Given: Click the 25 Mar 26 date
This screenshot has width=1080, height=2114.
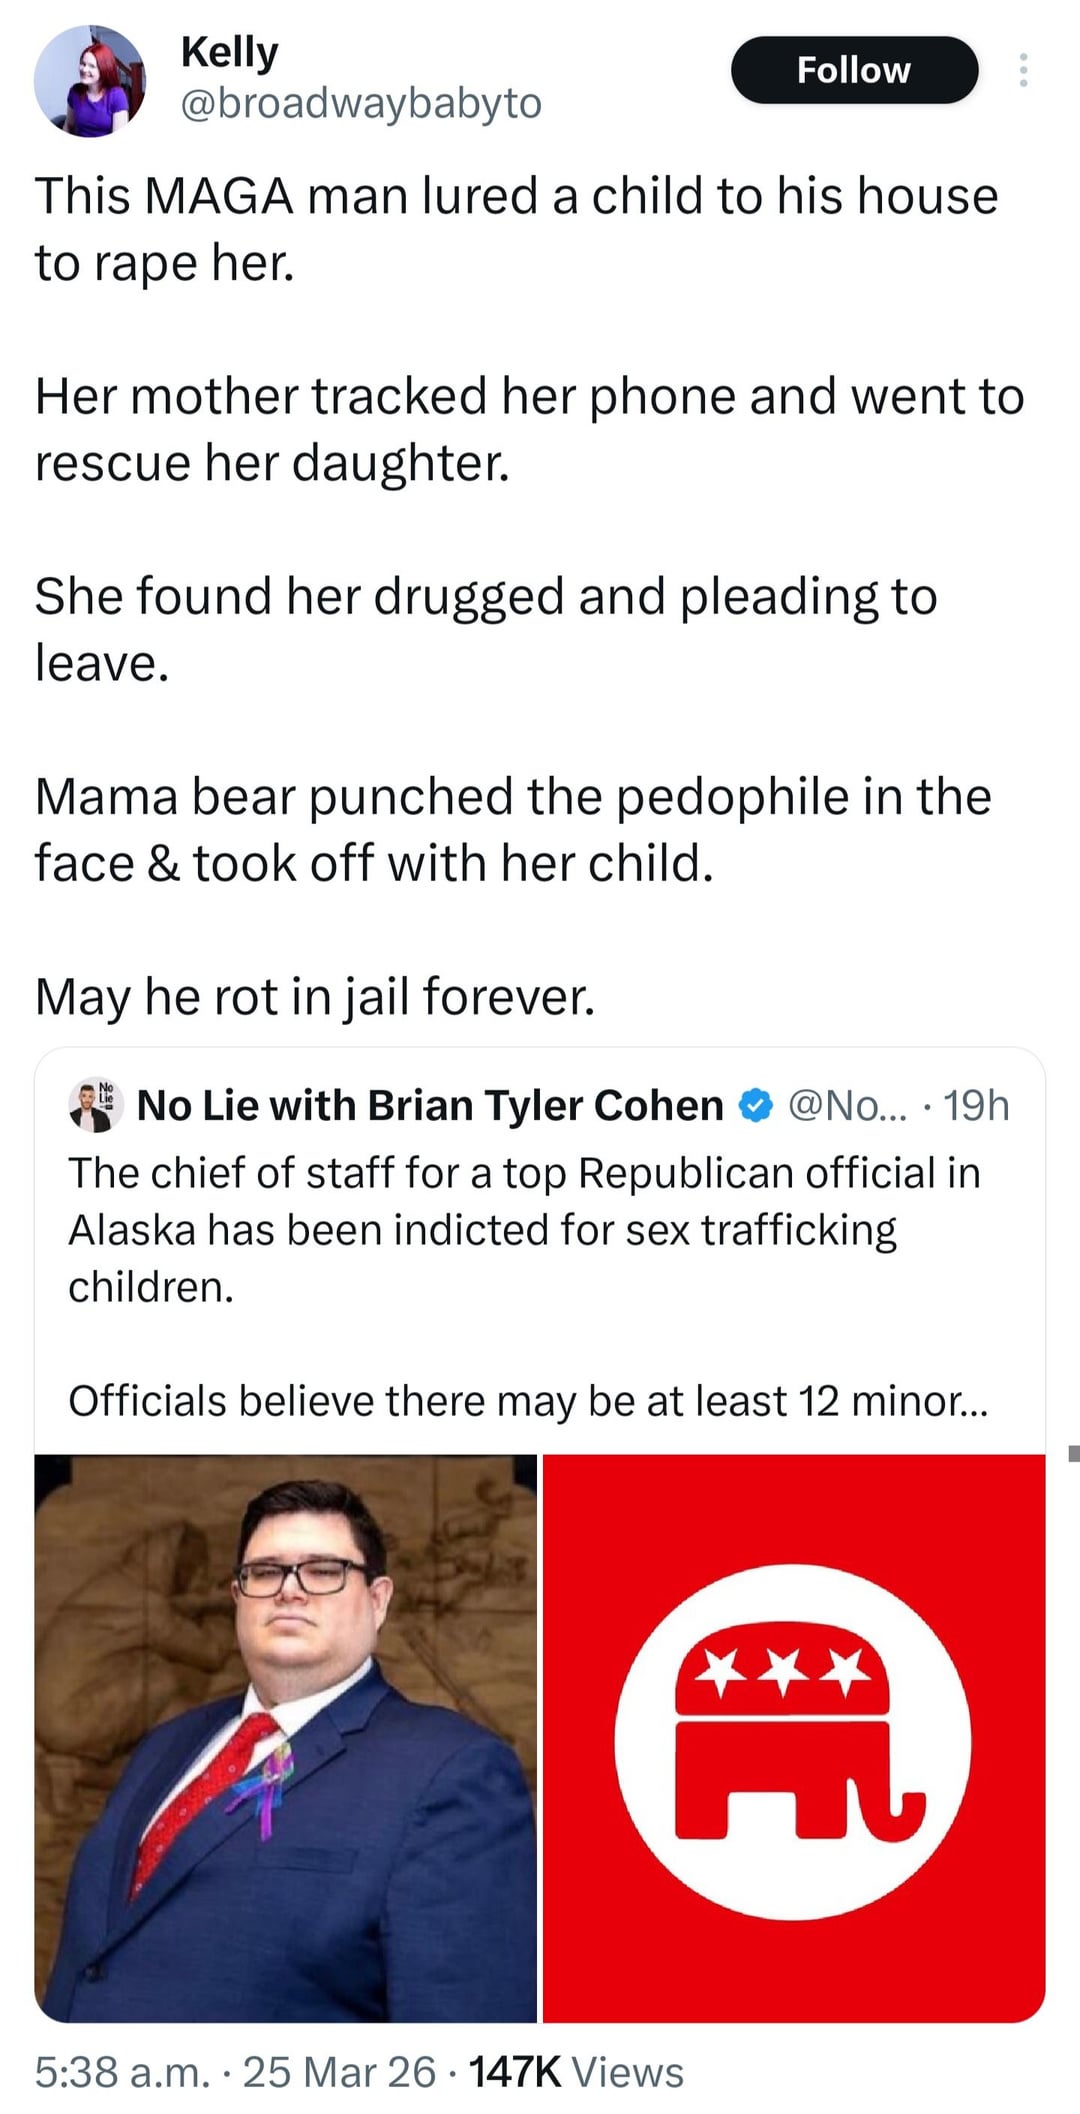Looking at the screenshot, I should tap(339, 2072).
